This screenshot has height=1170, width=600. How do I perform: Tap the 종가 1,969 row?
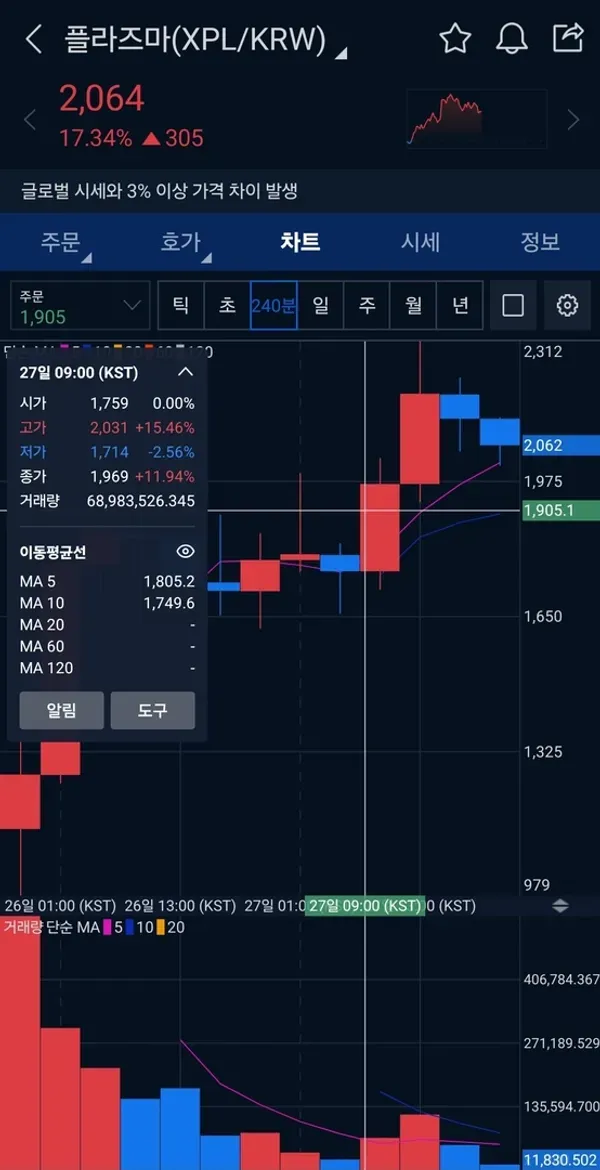coord(107,476)
